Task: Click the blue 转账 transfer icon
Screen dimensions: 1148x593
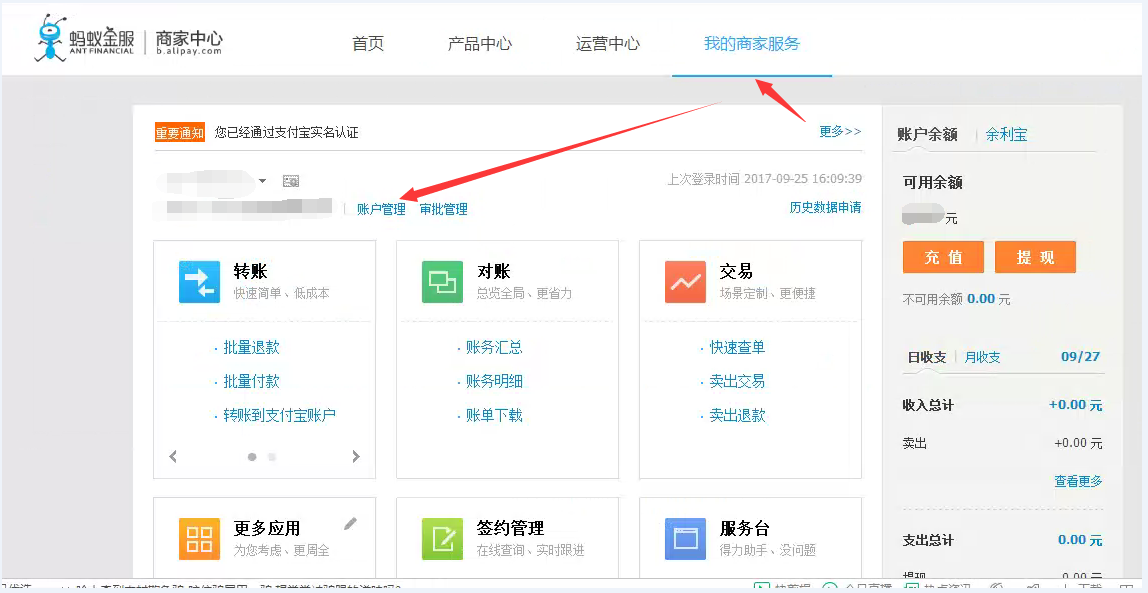Action: pyautogui.click(x=199, y=281)
